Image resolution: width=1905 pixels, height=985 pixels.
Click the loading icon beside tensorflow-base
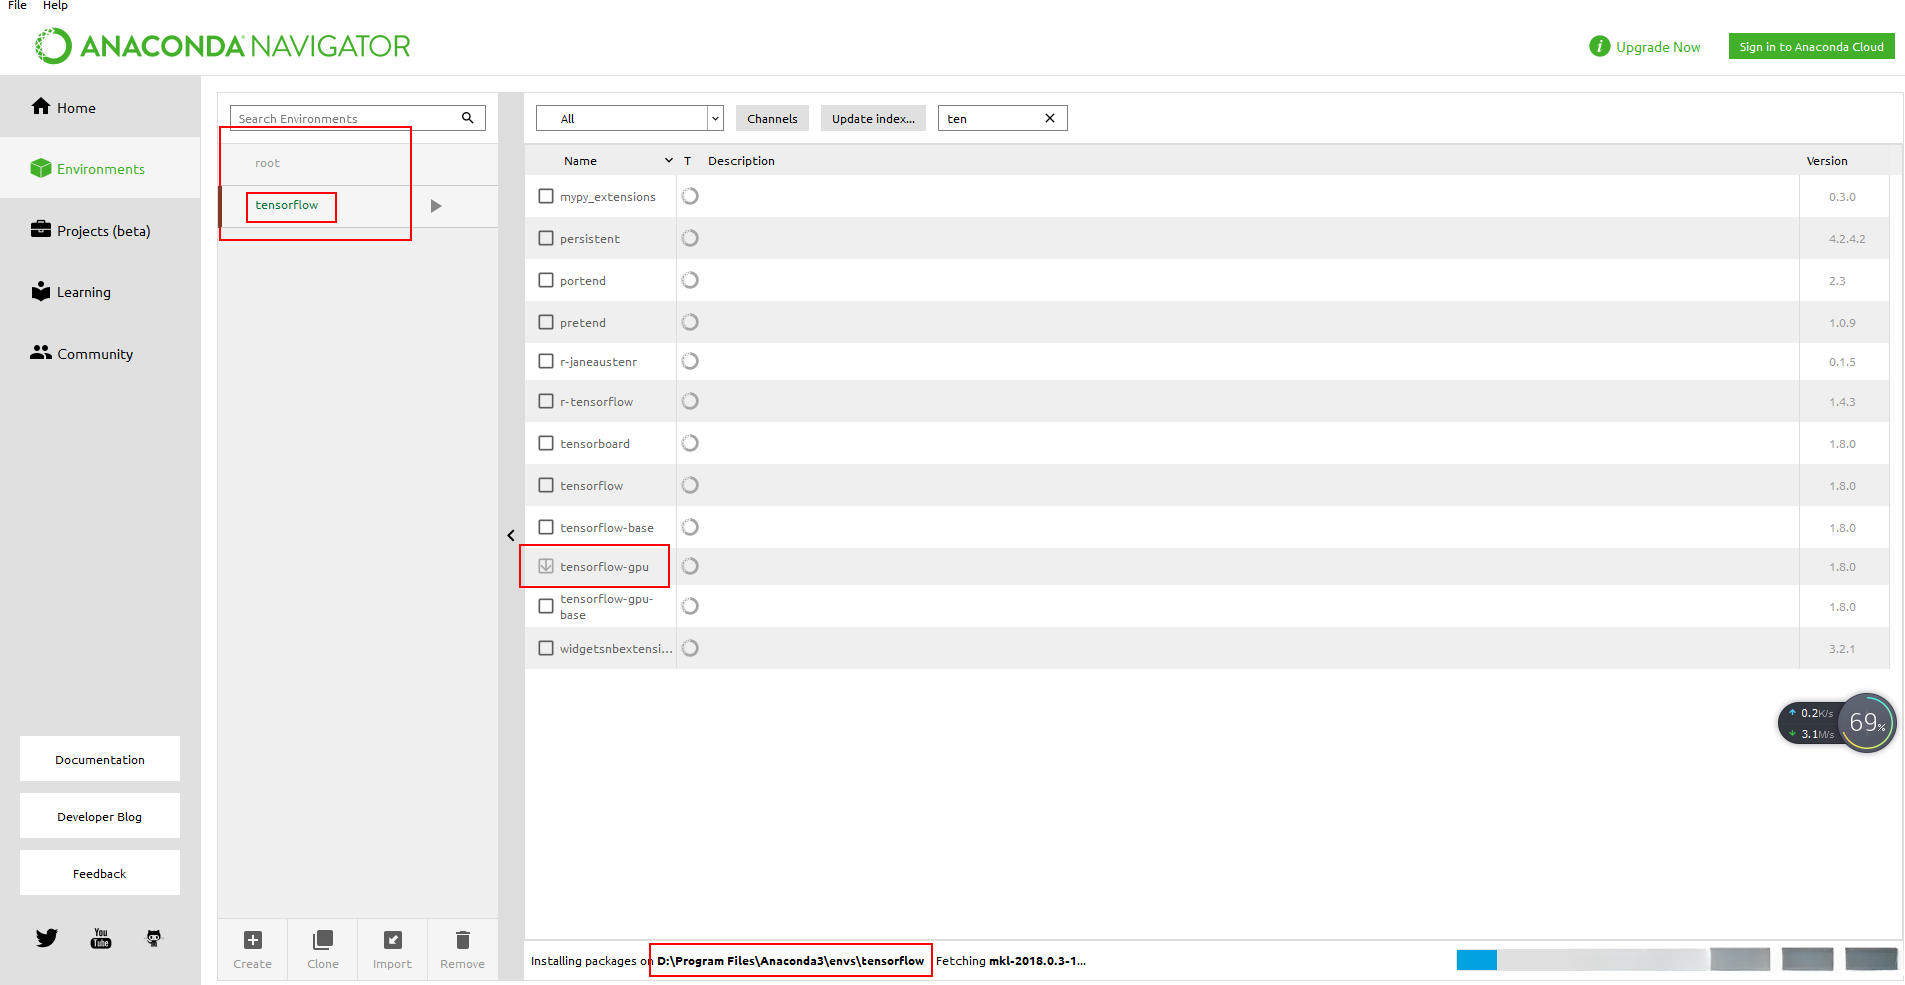(690, 527)
